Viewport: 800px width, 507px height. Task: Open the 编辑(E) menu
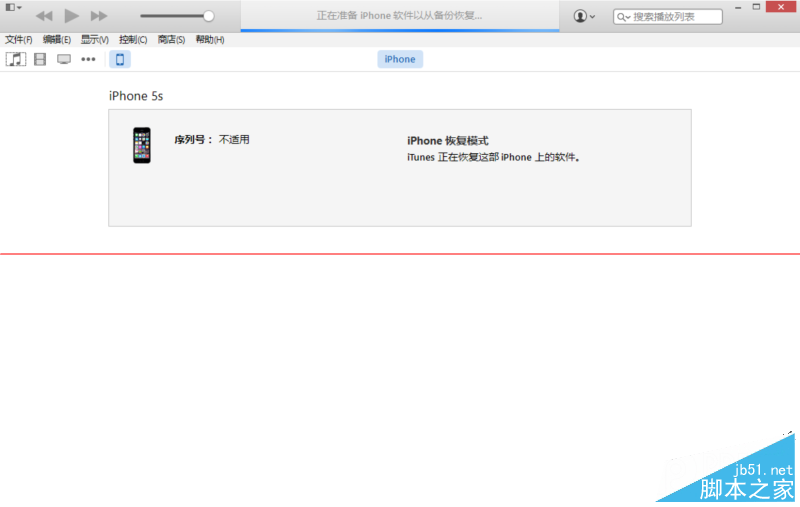[57, 39]
